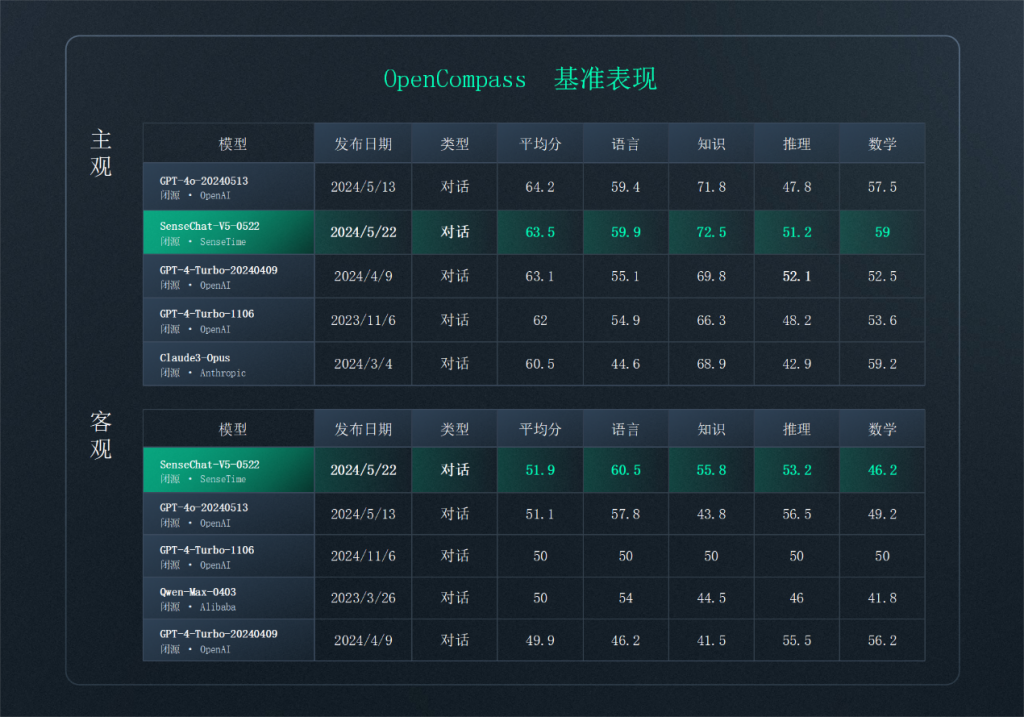1024x717 pixels.
Task: Click the math score "59.2" for Claude3-Opus
Action: (x=882, y=364)
